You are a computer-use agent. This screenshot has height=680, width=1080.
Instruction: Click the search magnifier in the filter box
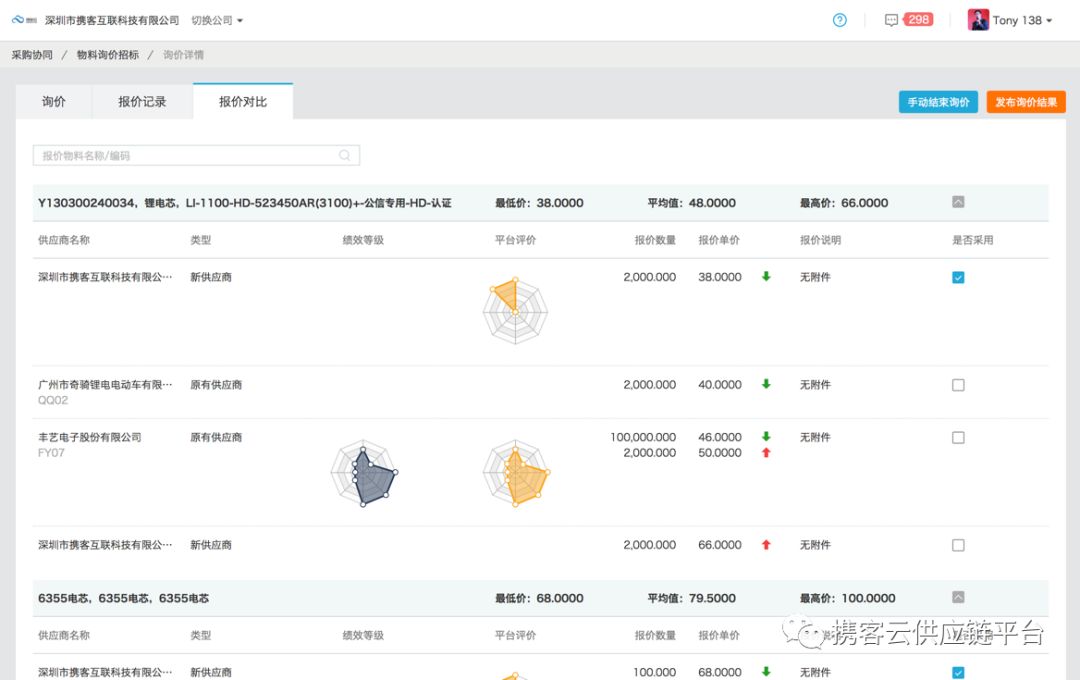point(344,155)
